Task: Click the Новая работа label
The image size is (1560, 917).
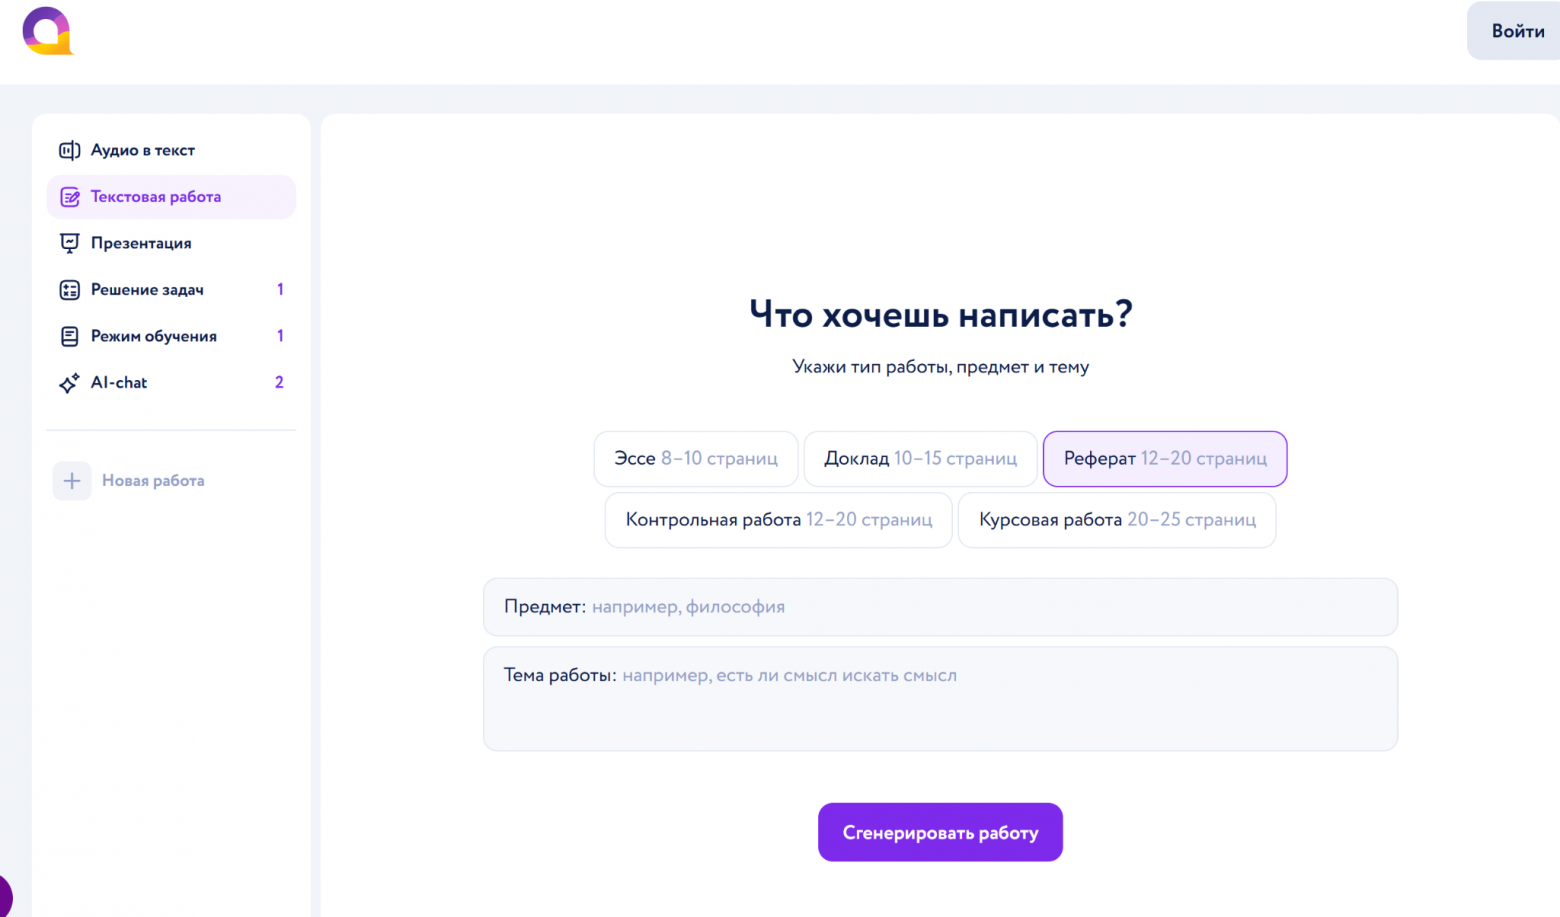Action: [153, 481]
